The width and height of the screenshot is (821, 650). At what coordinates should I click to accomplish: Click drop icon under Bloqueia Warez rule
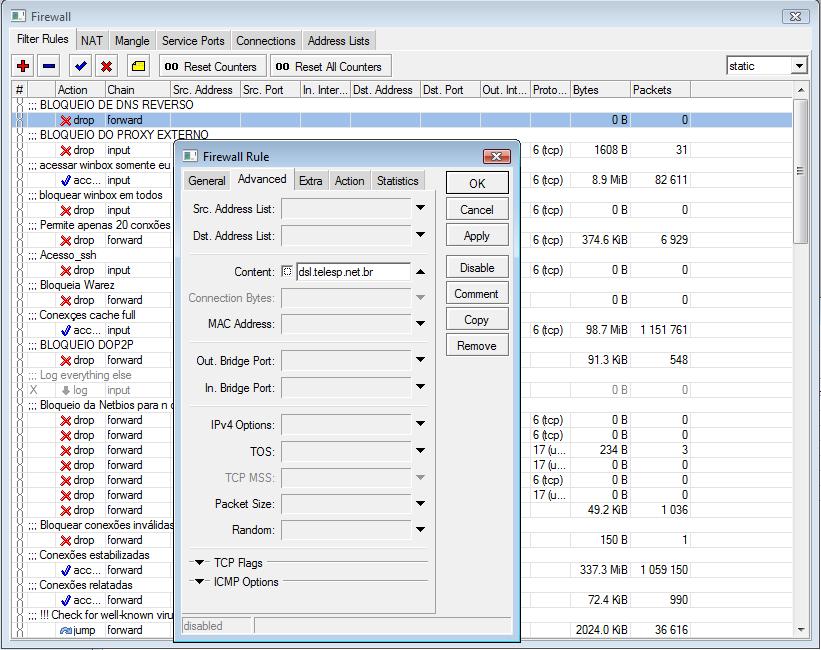pos(65,301)
